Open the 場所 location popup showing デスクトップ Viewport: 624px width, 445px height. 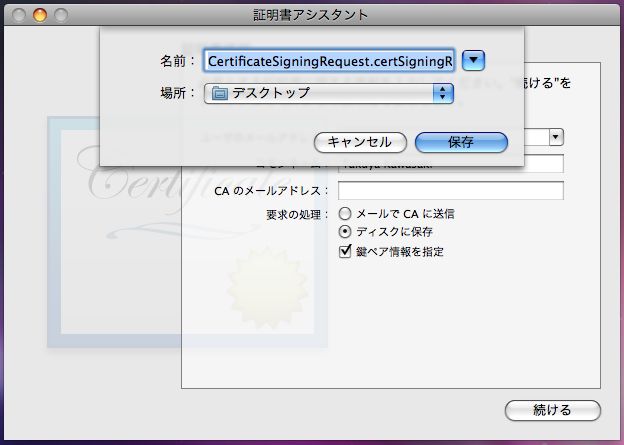[x=329, y=94]
